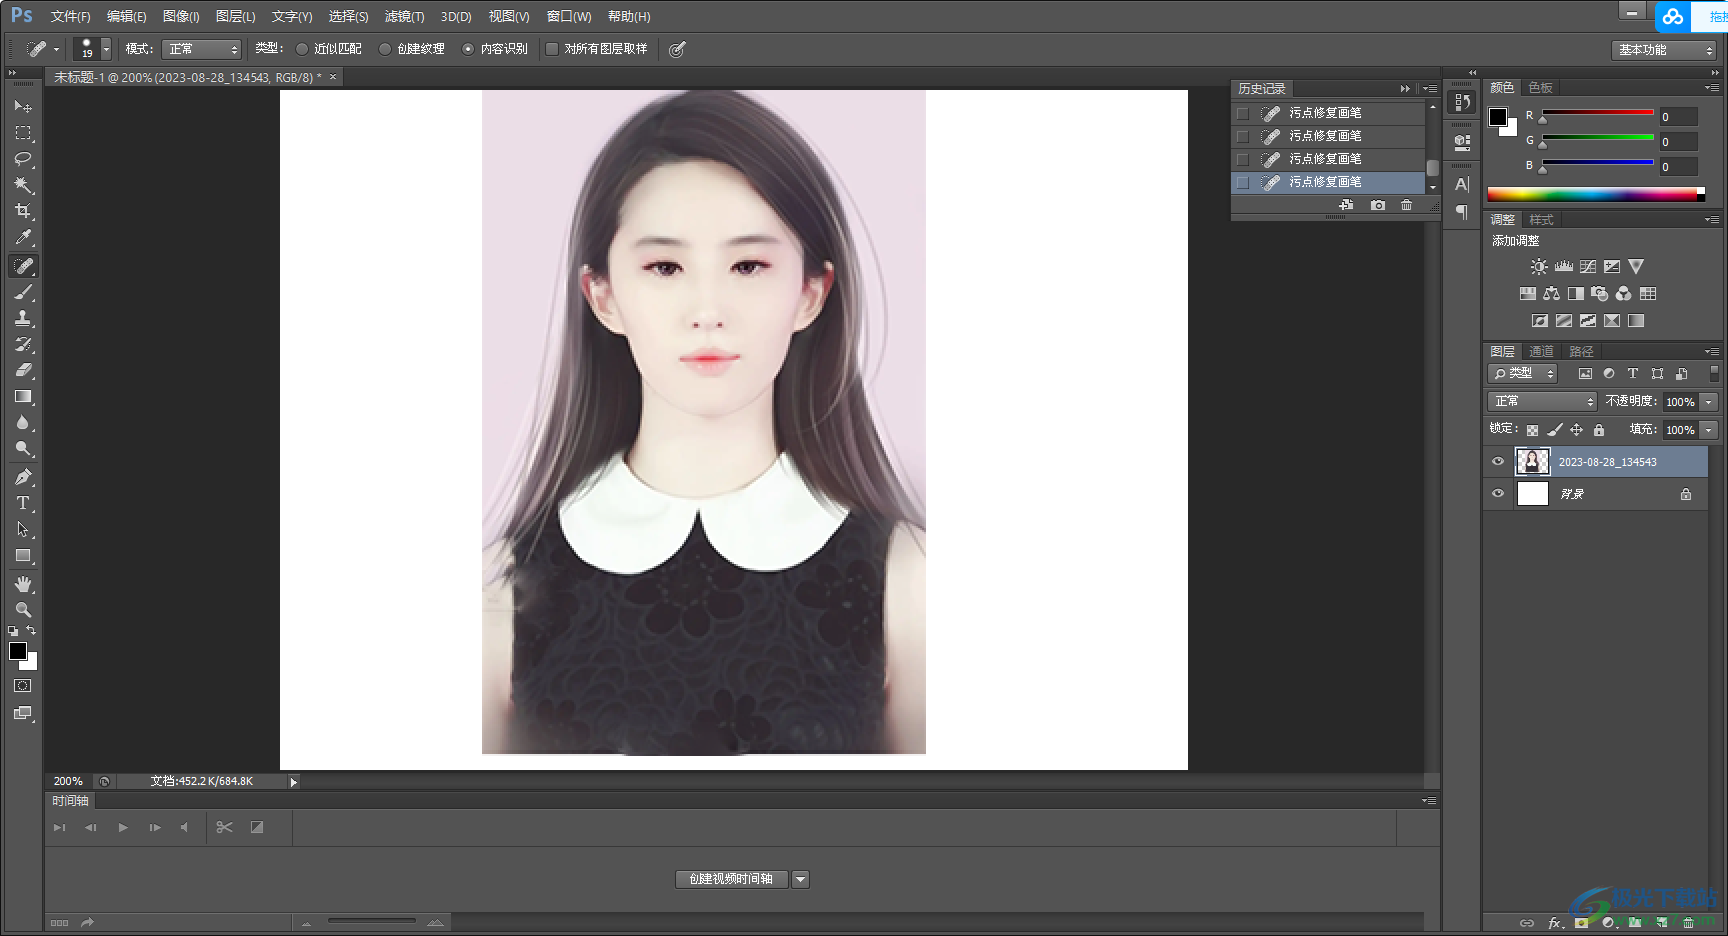Open the 基本功能 workspace dropdown

[x=1664, y=50]
